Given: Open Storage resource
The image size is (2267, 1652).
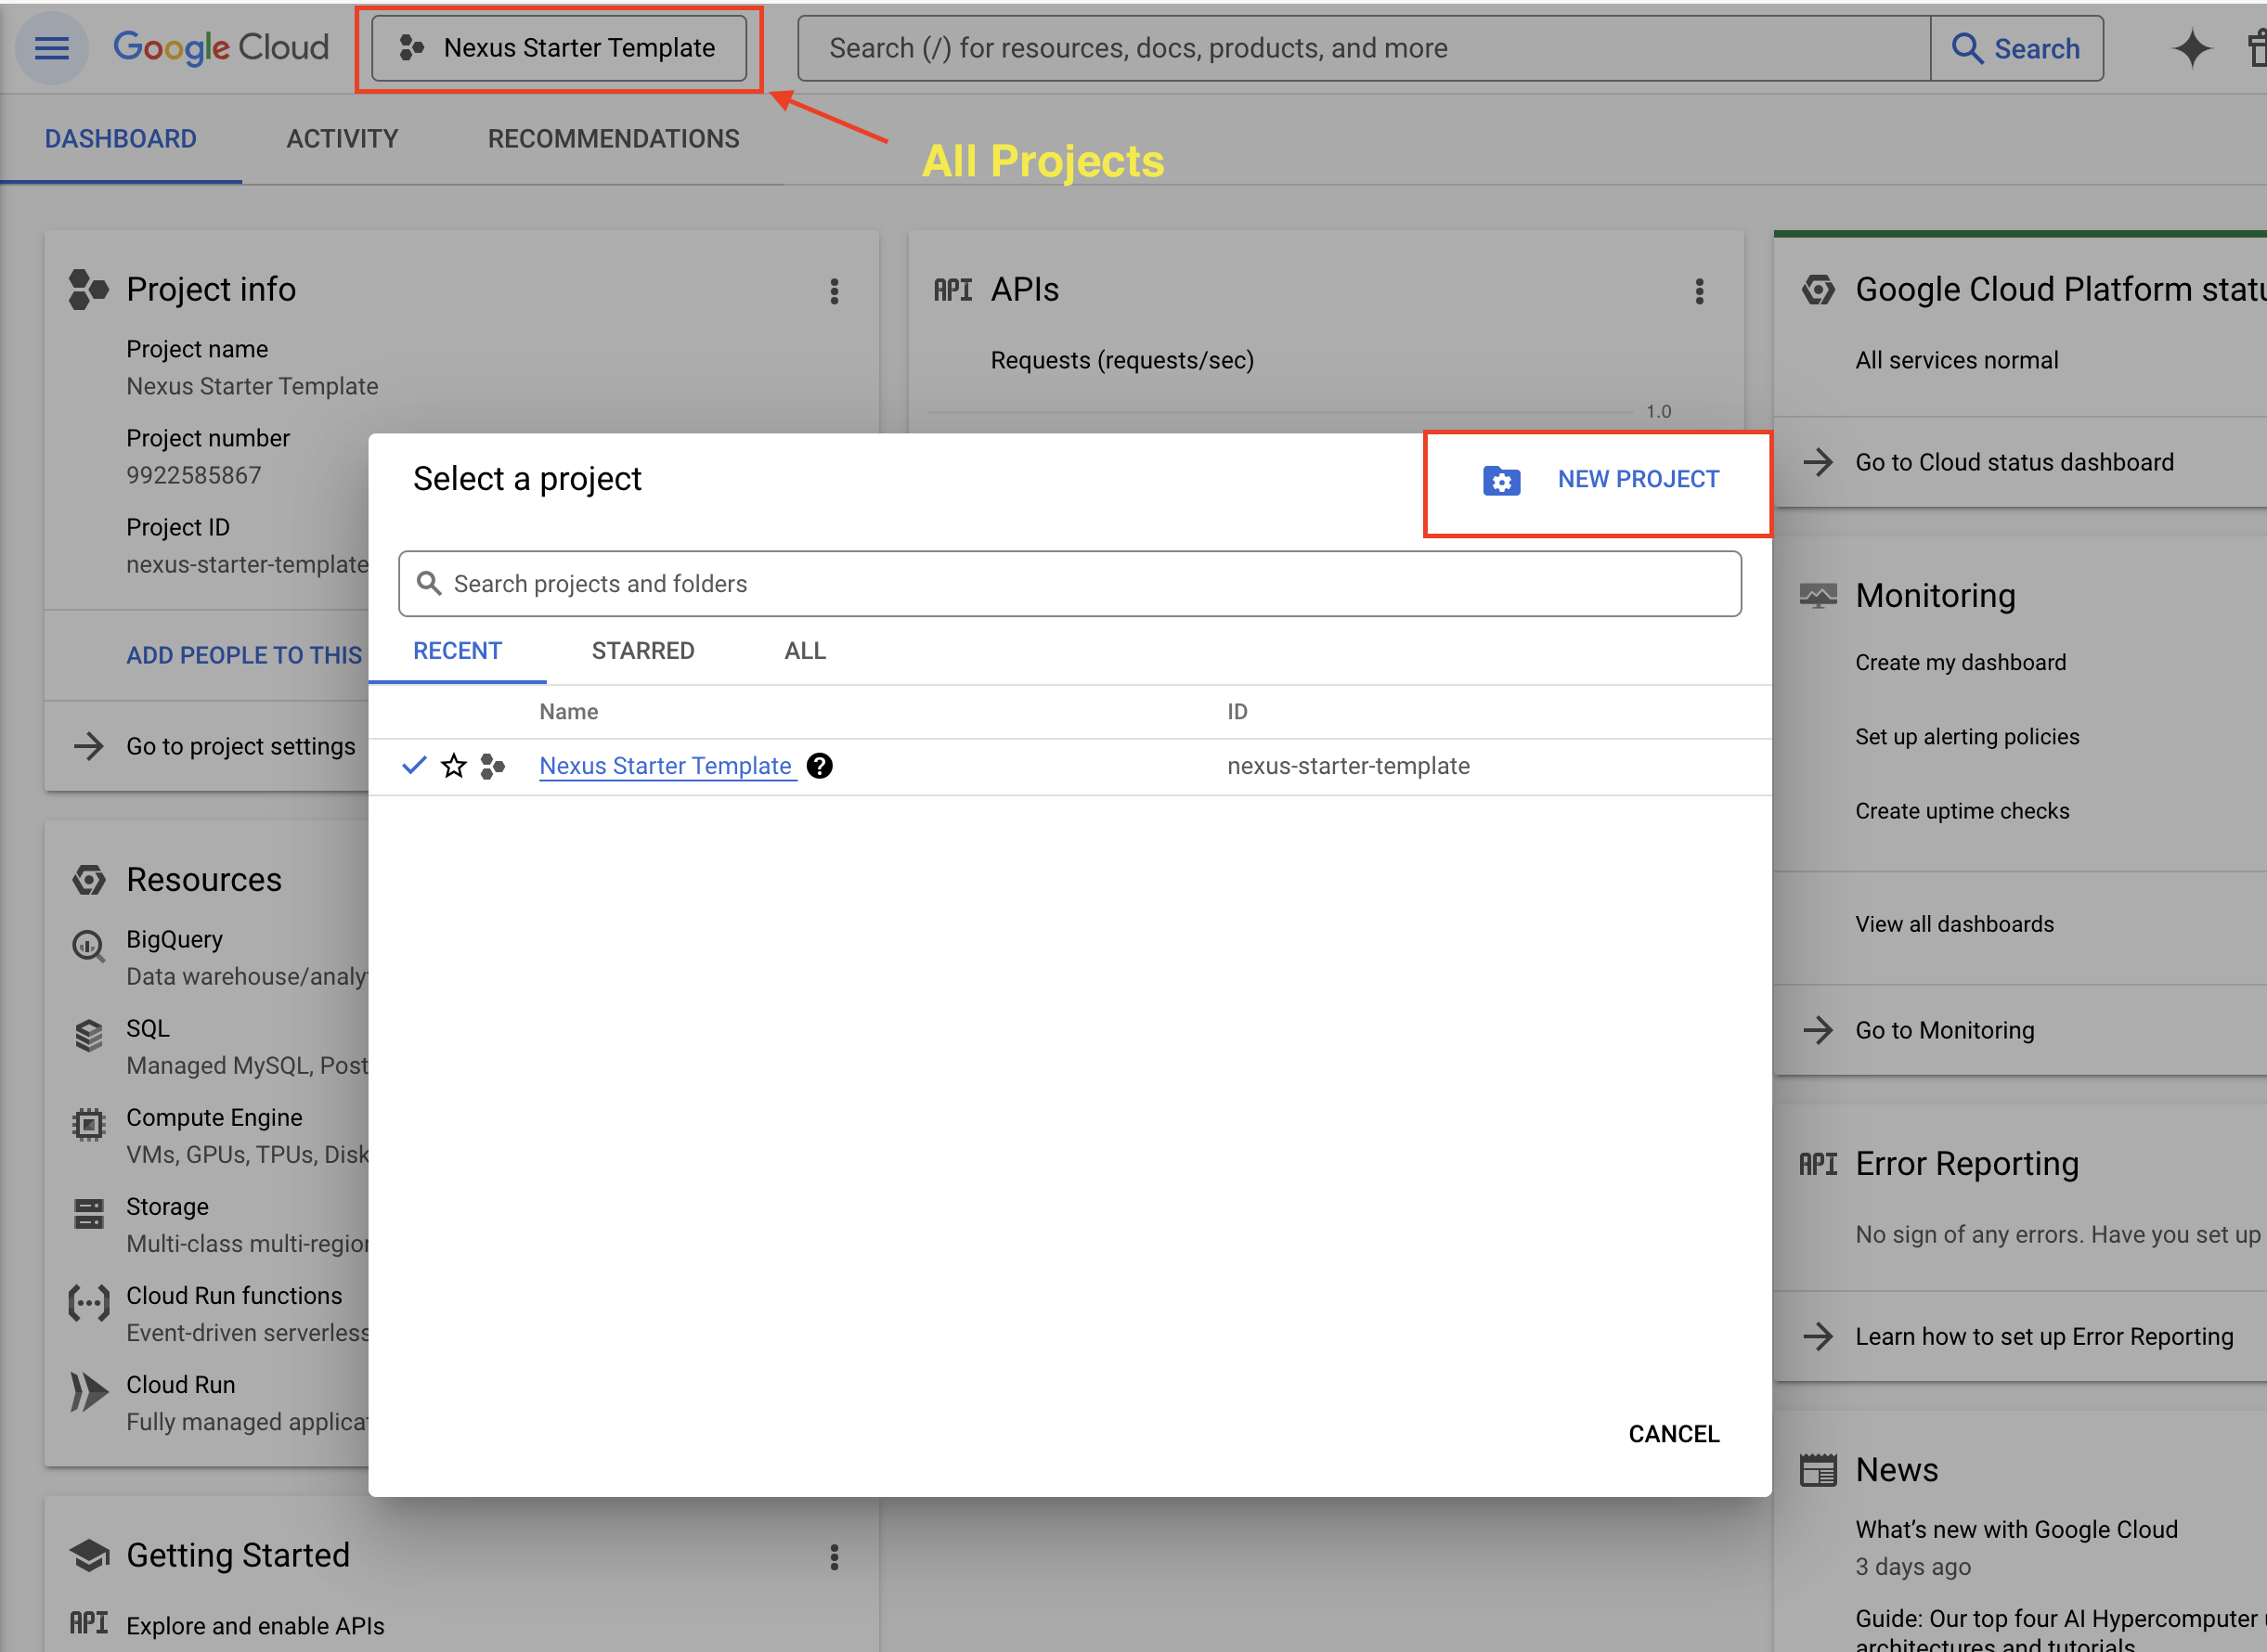Looking at the screenshot, I should 167,1207.
